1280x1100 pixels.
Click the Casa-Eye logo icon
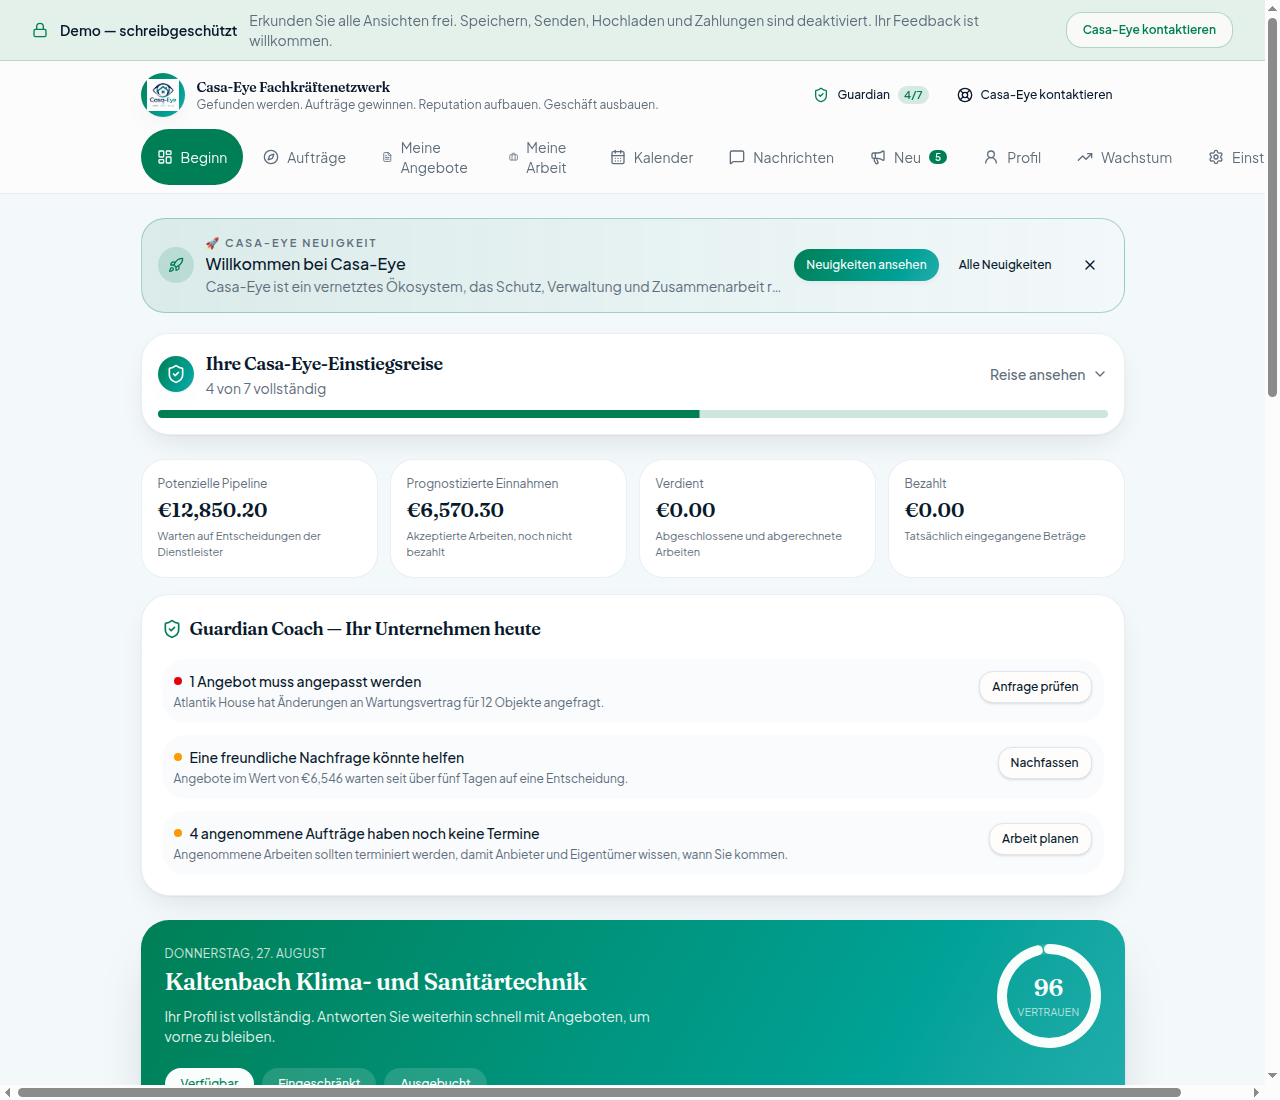pyautogui.click(x=163, y=95)
